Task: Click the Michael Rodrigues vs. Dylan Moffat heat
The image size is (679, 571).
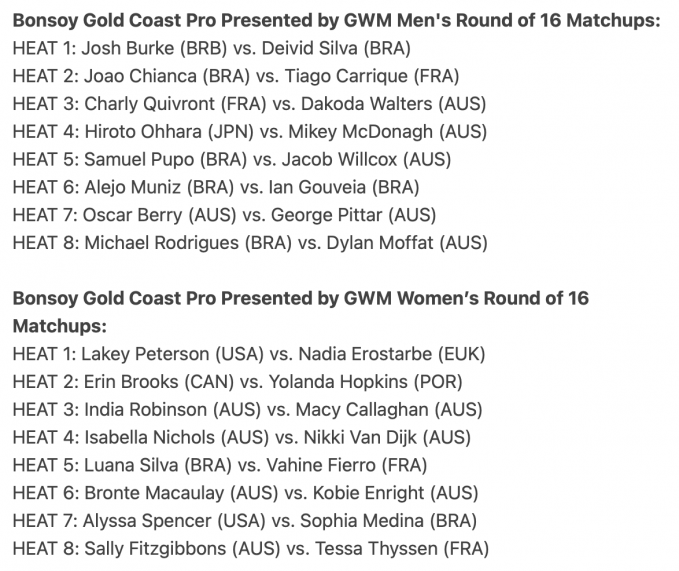Action: pos(250,243)
